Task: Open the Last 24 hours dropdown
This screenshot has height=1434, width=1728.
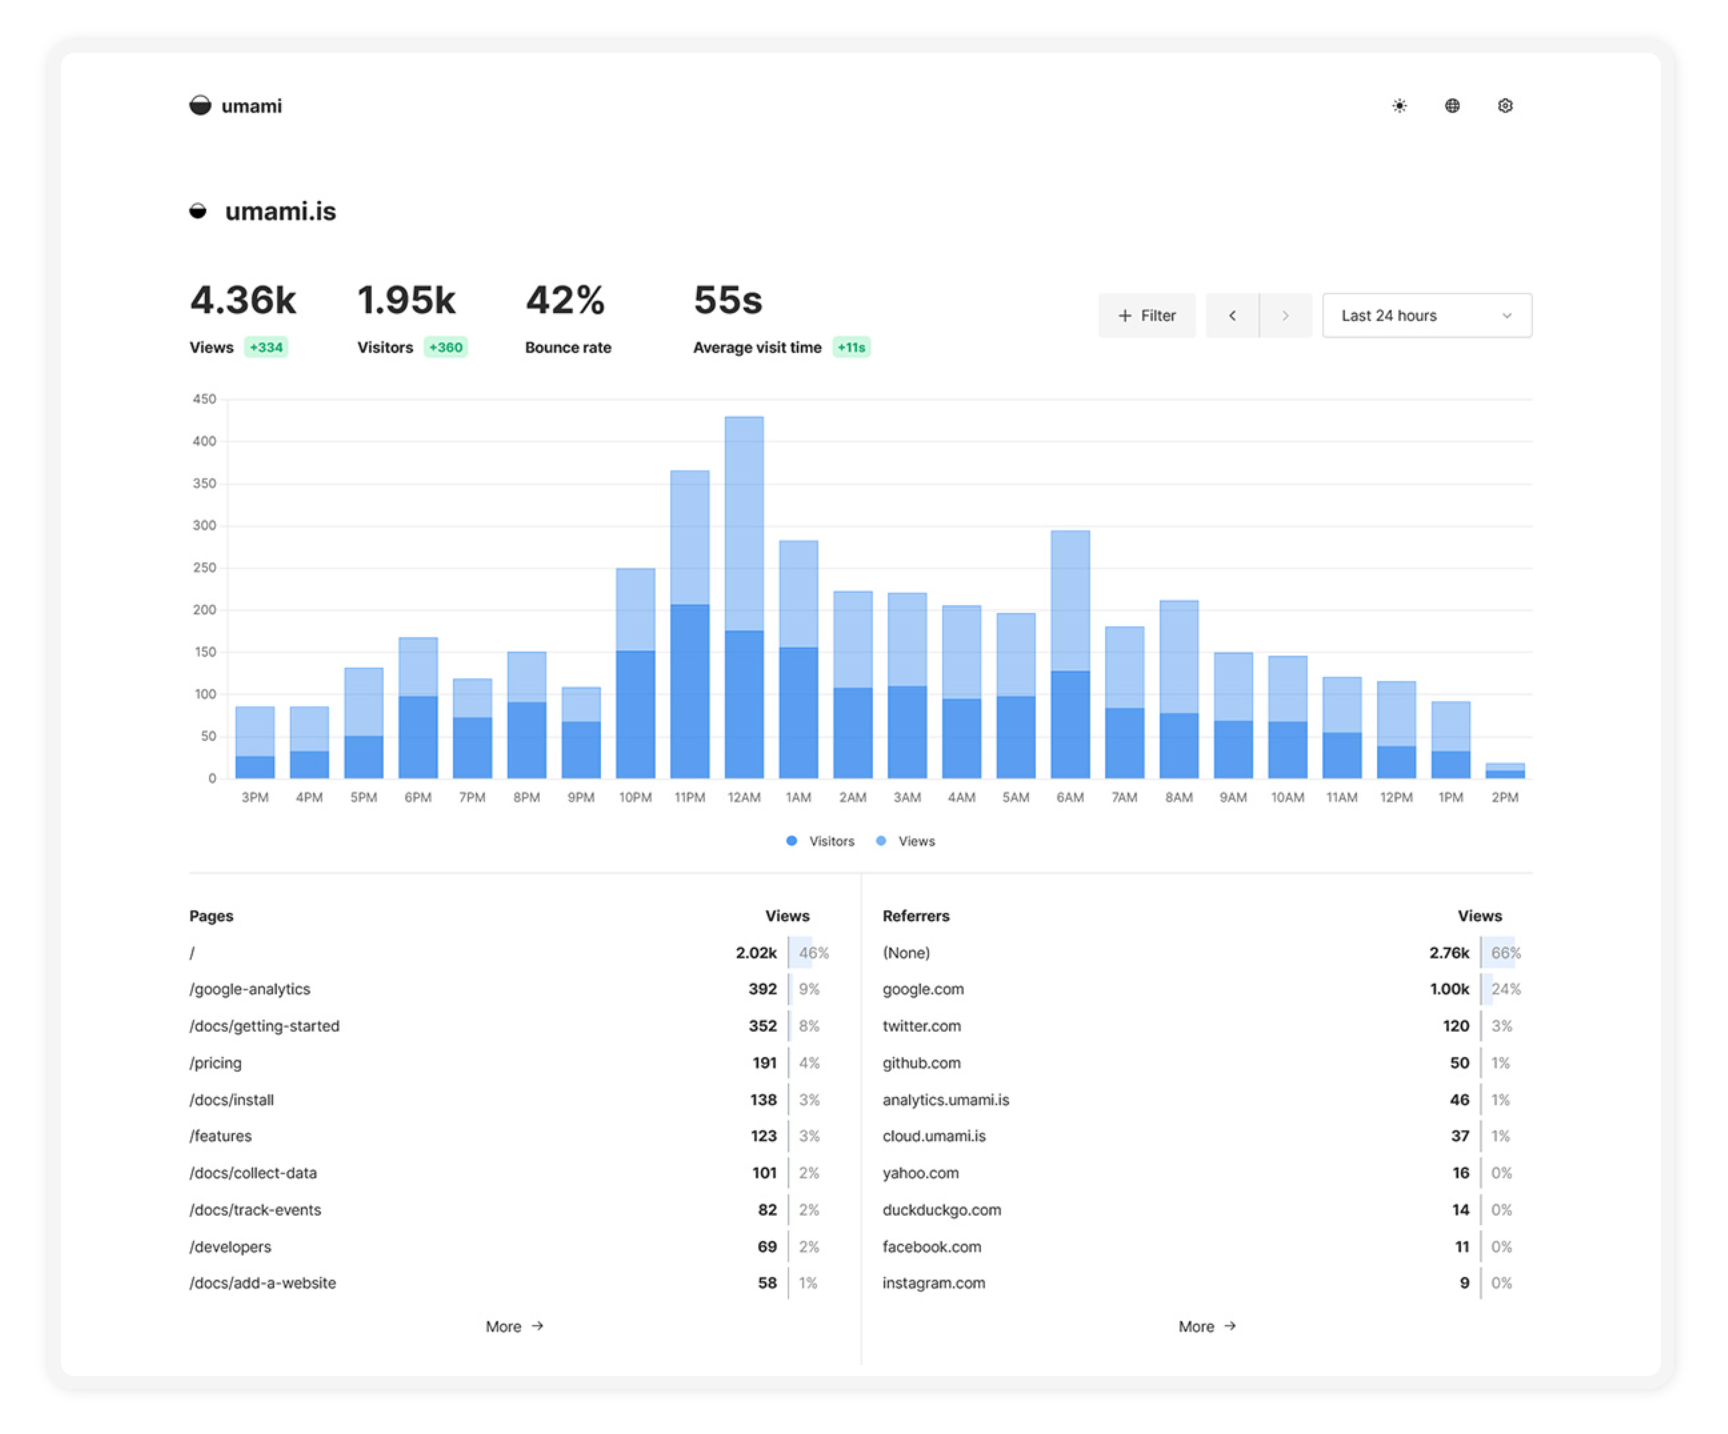Action: [x=1426, y=316]
